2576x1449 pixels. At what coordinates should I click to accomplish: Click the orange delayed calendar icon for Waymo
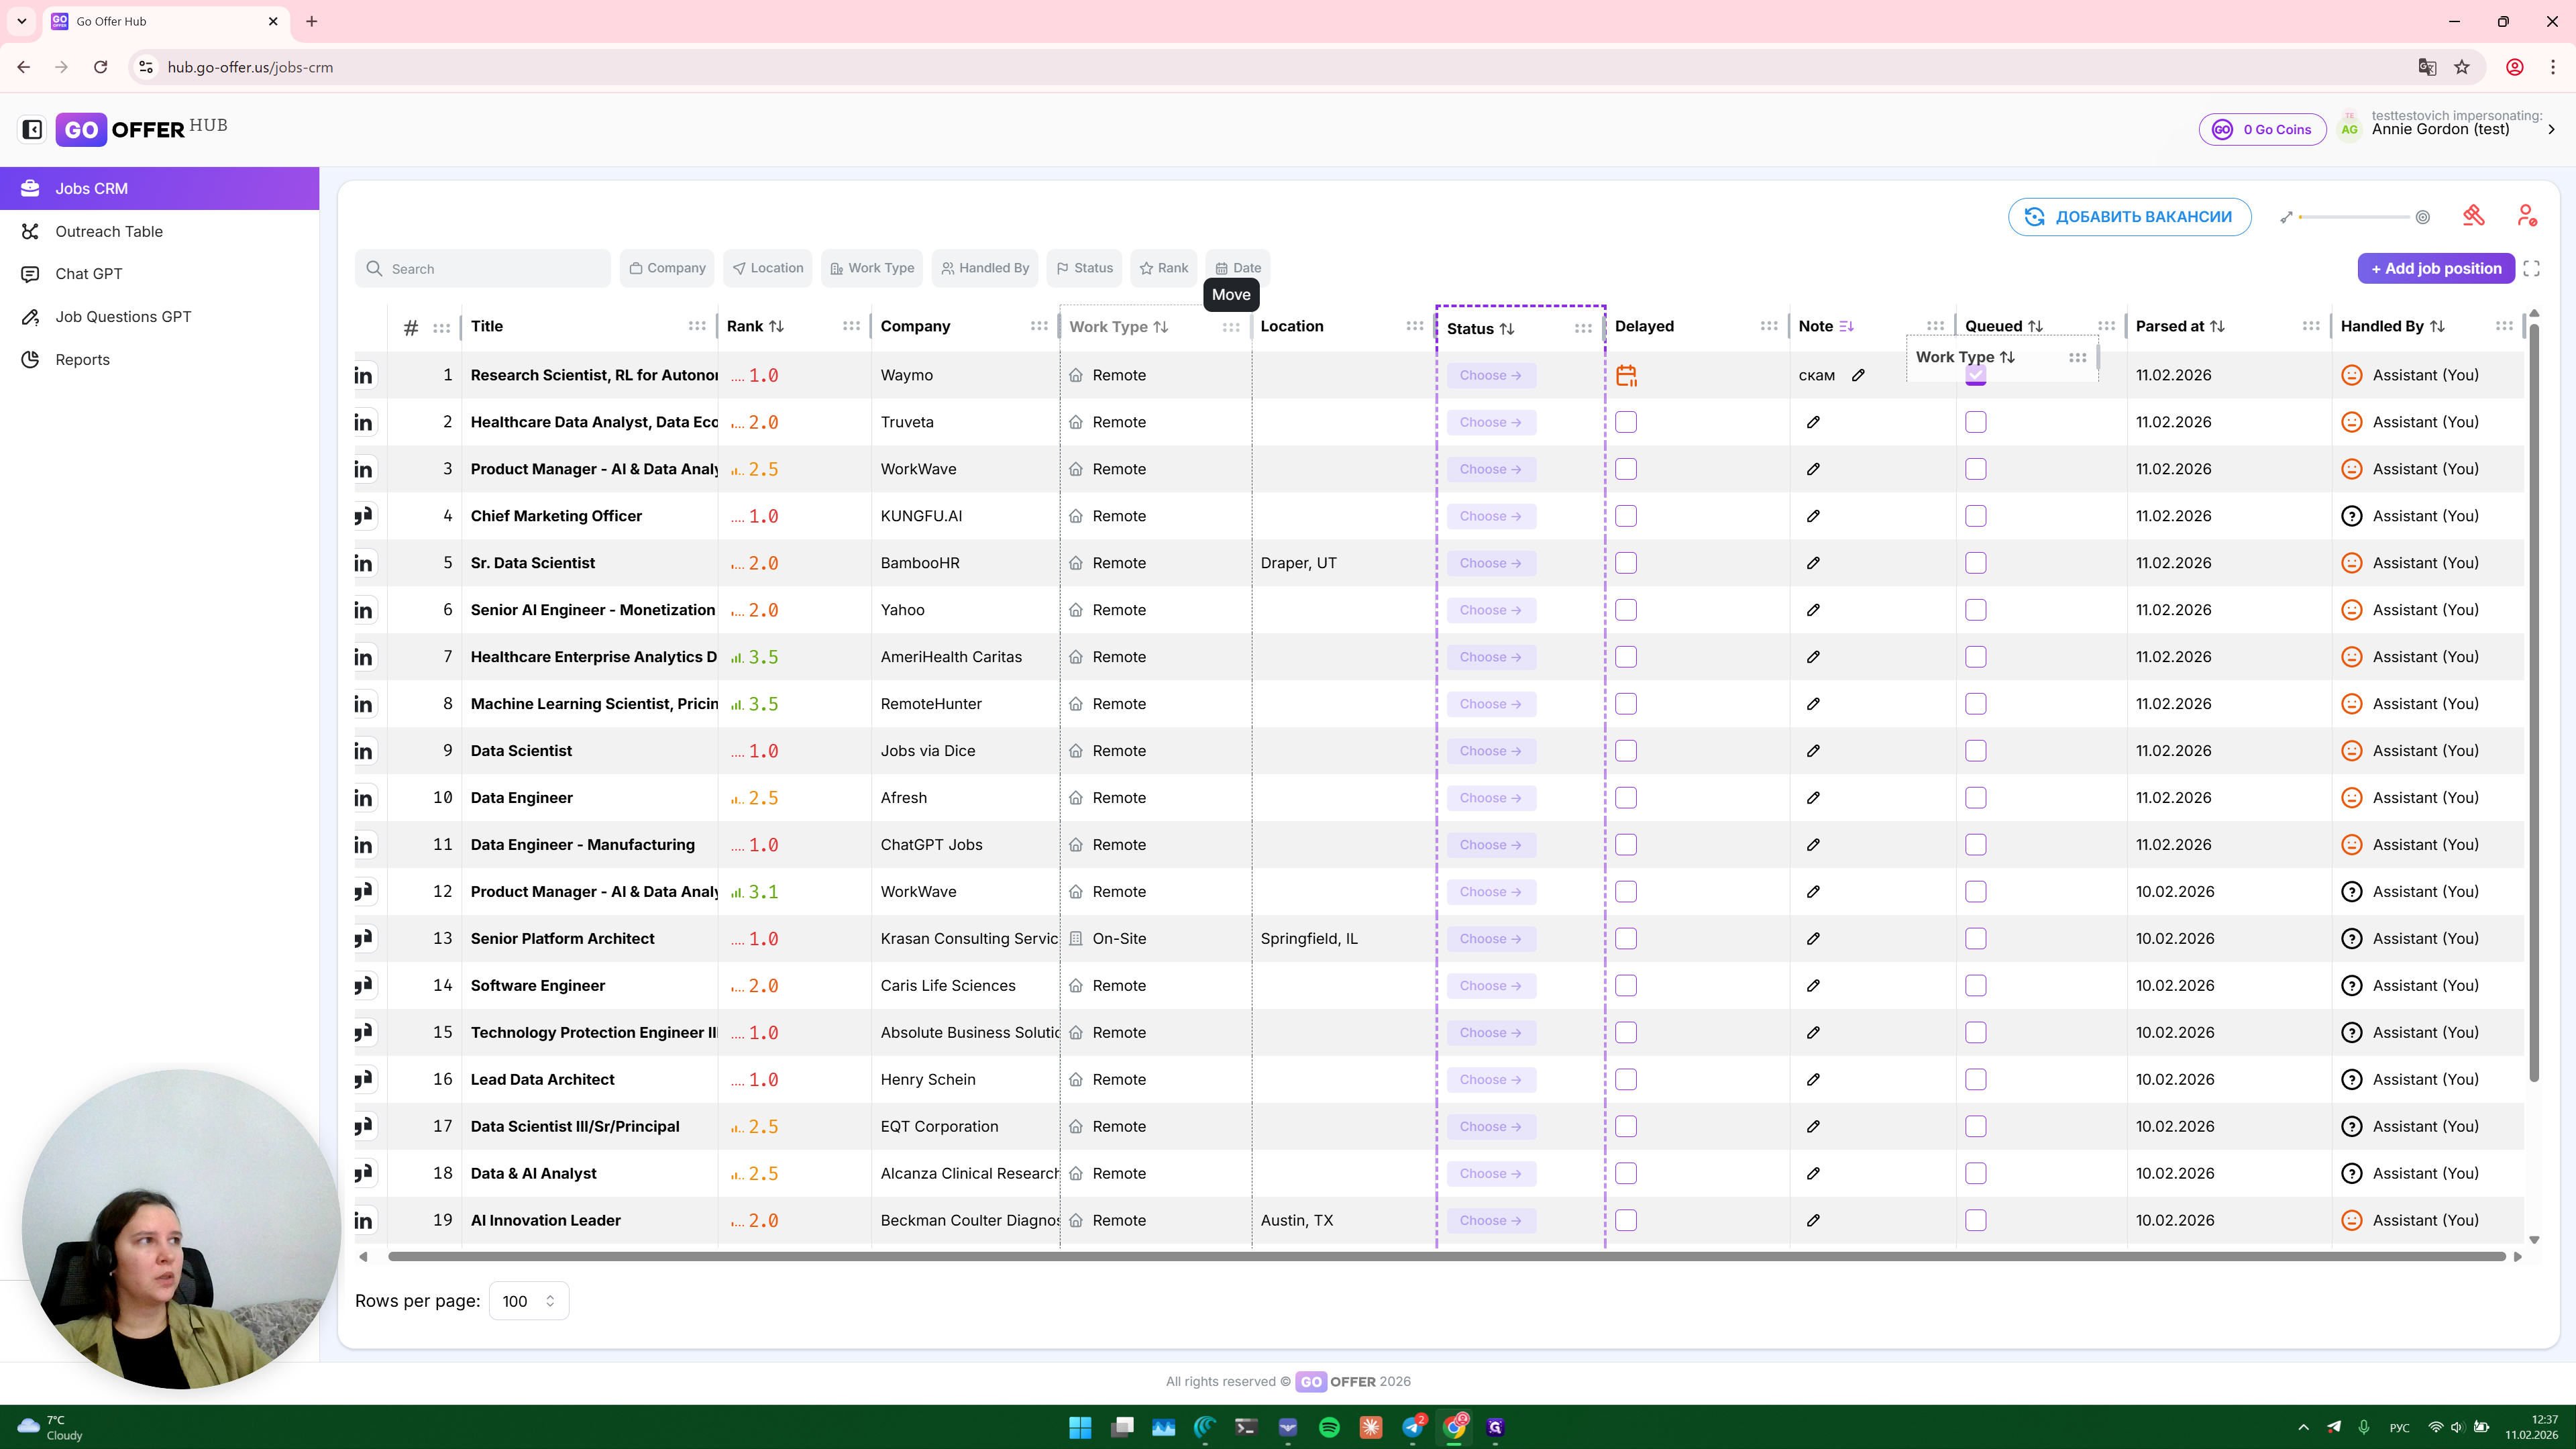1626,375
